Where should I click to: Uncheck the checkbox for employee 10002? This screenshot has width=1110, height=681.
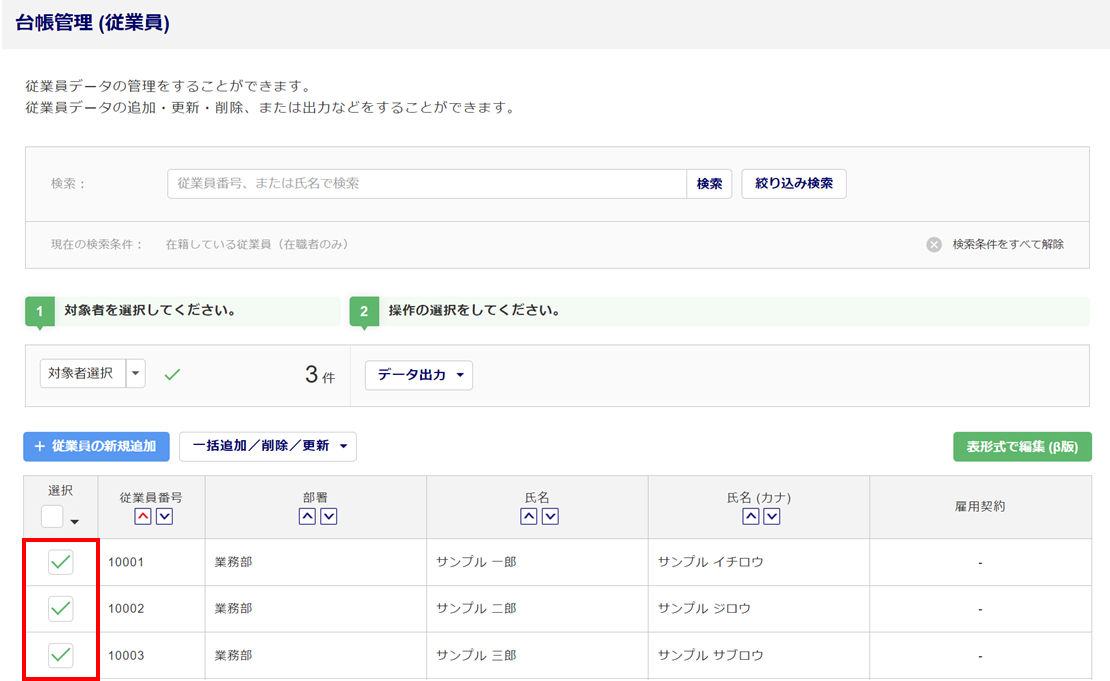(61, 609)
